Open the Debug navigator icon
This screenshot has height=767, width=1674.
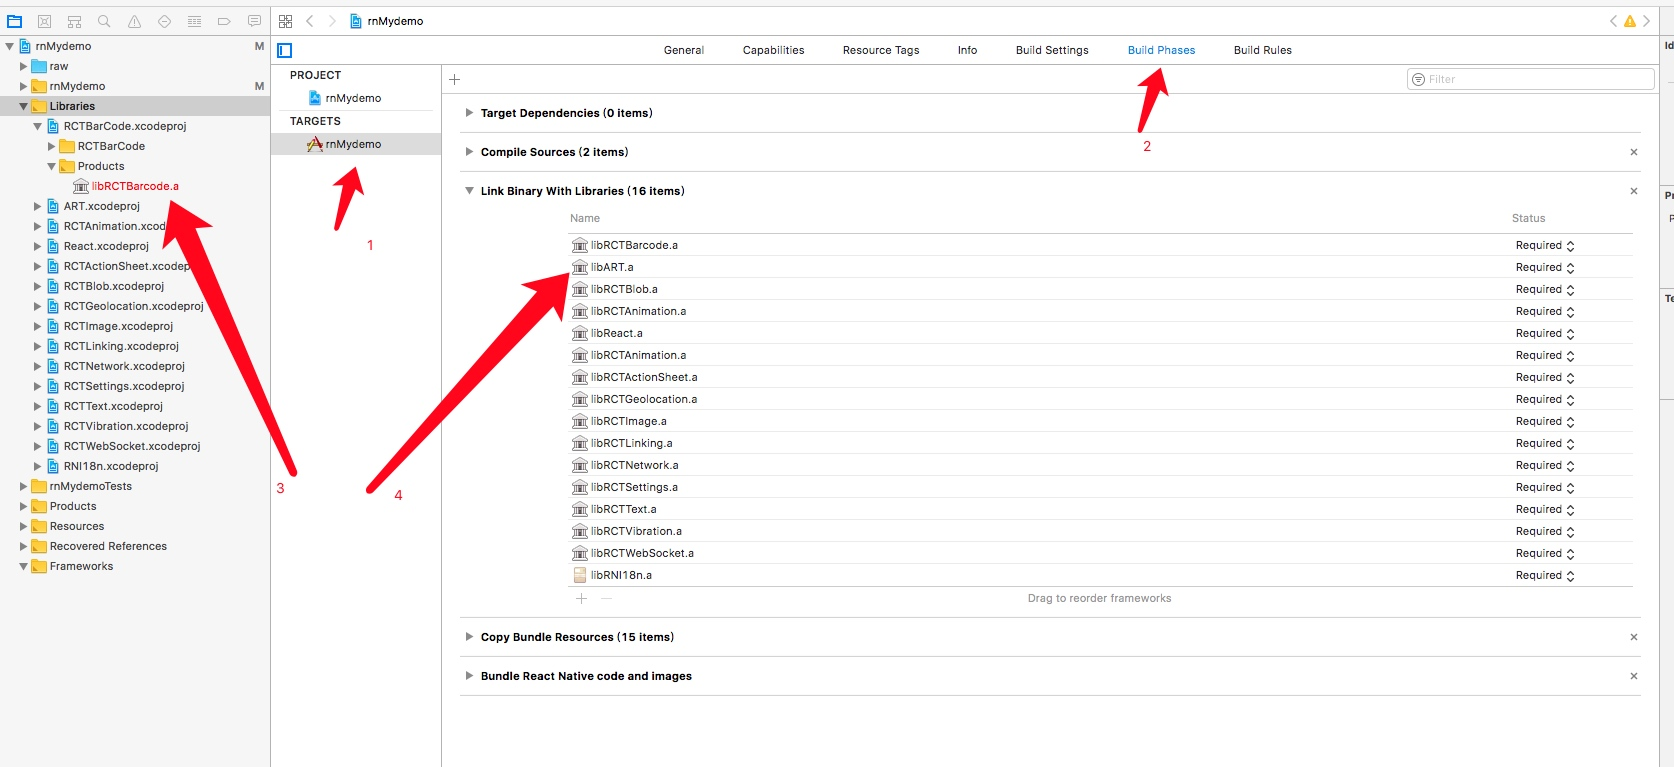pyautogui.click(x=194, y=21)
